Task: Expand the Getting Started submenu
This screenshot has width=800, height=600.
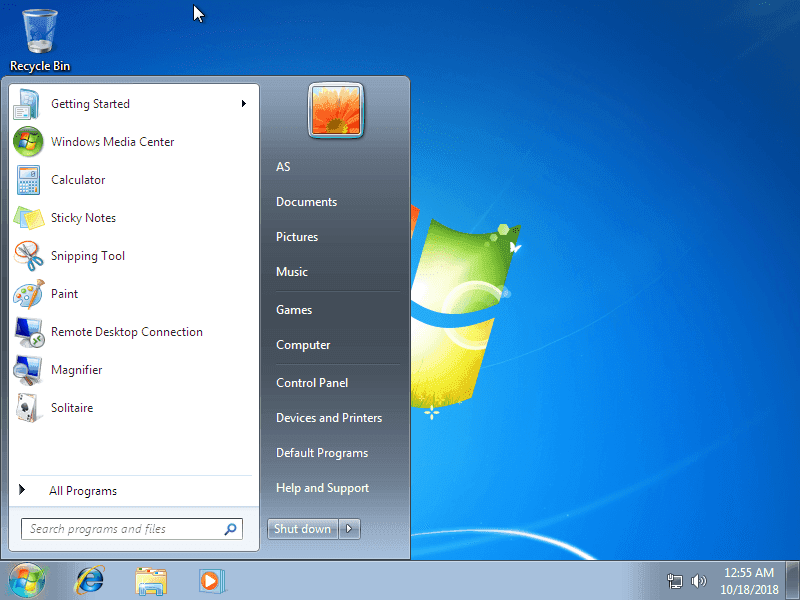Action: [90, 104]
